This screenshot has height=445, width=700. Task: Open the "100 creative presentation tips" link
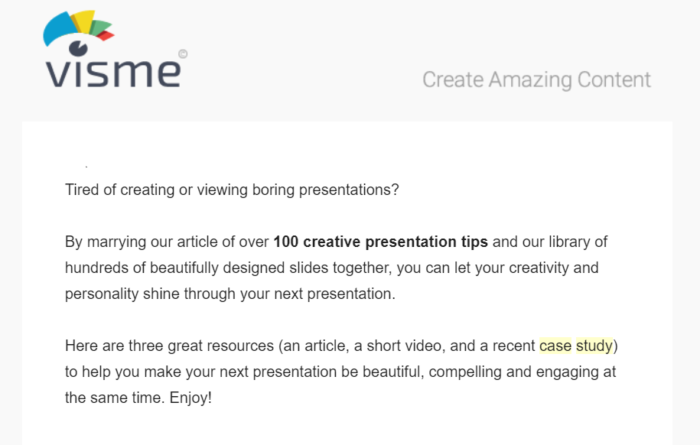pos(380,242)
